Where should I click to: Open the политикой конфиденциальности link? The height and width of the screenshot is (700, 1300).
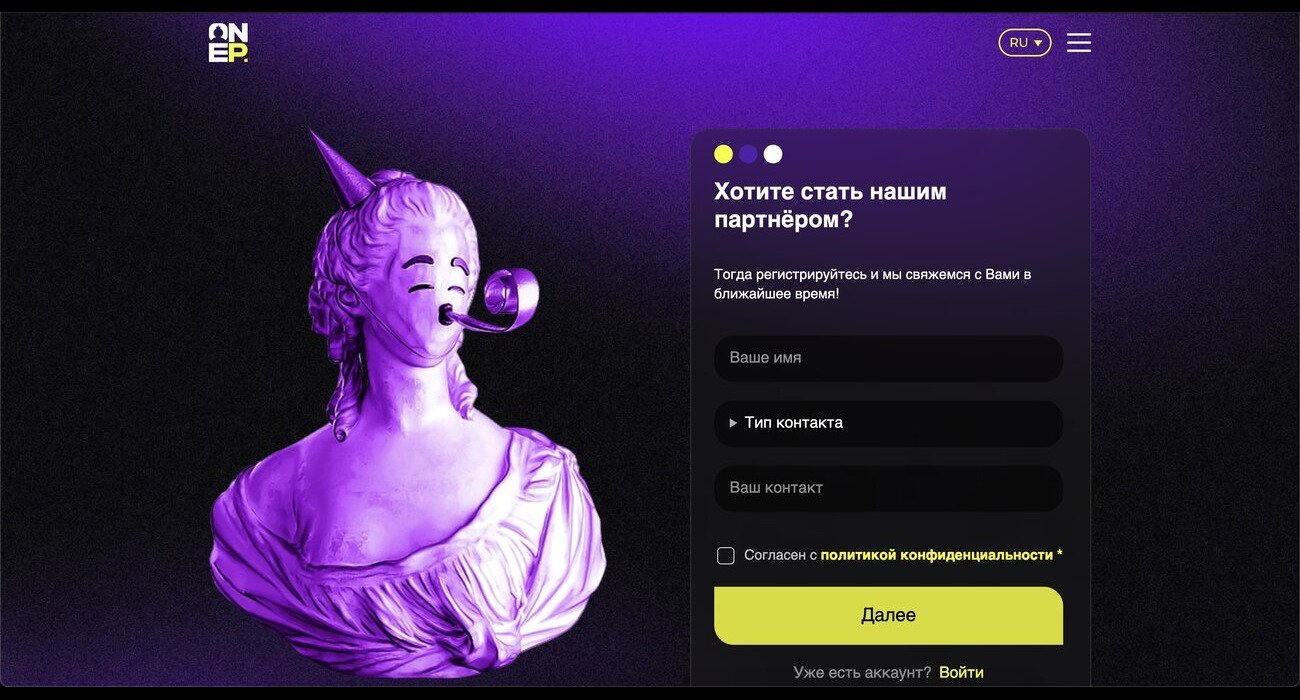[x=937, y=555]
